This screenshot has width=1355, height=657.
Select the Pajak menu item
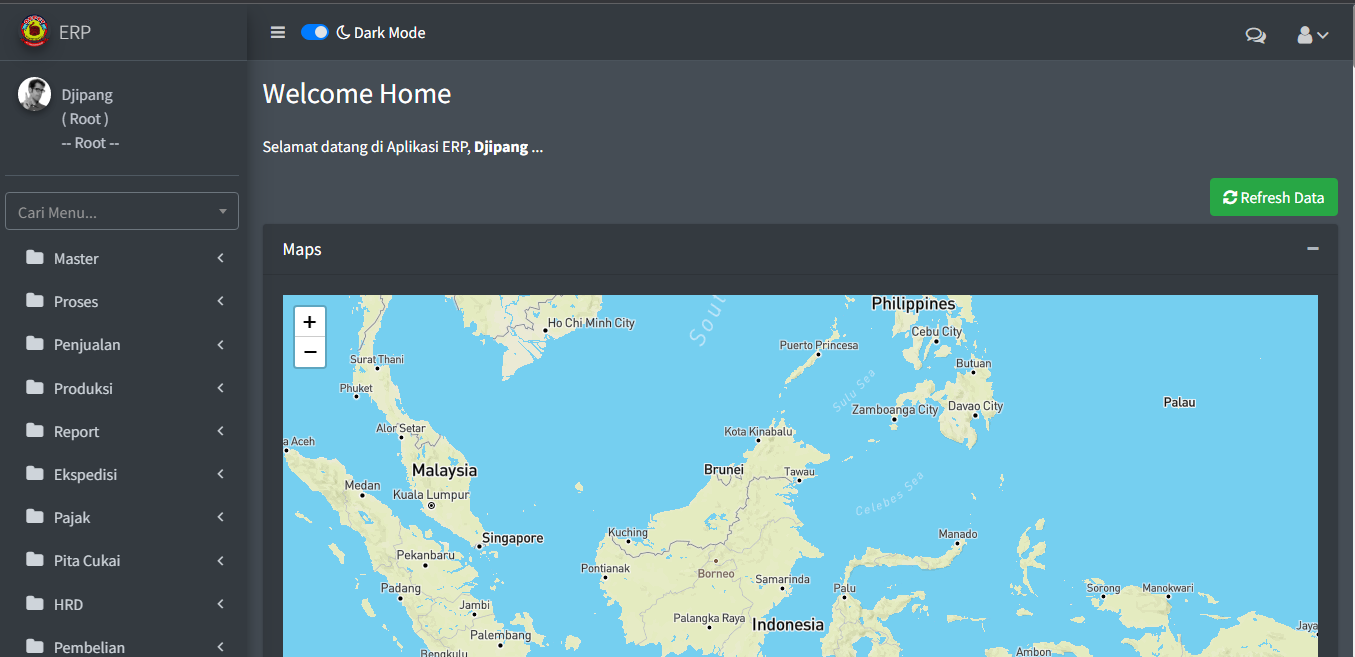(x=72, y=518)
